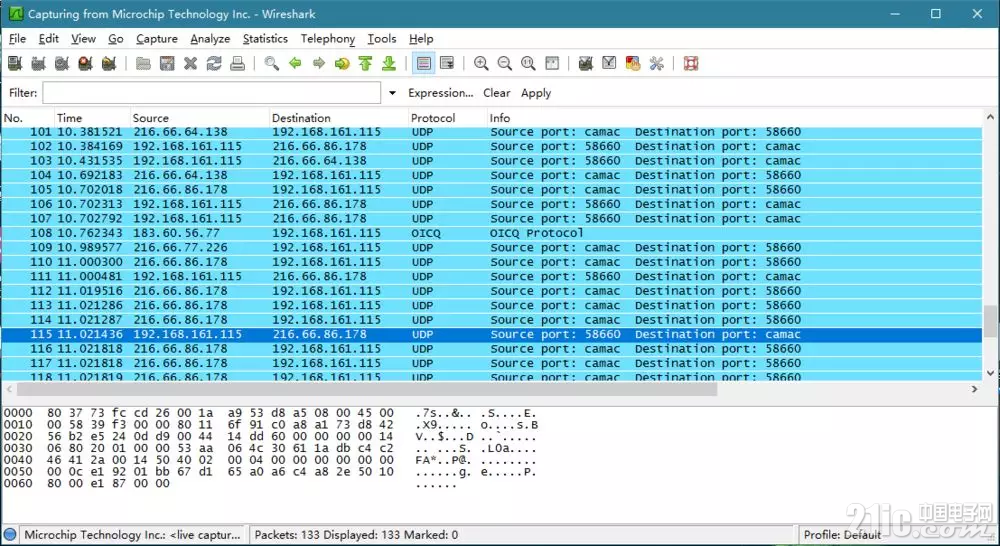The height and width of the screenshot is (546, 1000).
Task: Save the capture file floppy icon
Action: (167, 63)
